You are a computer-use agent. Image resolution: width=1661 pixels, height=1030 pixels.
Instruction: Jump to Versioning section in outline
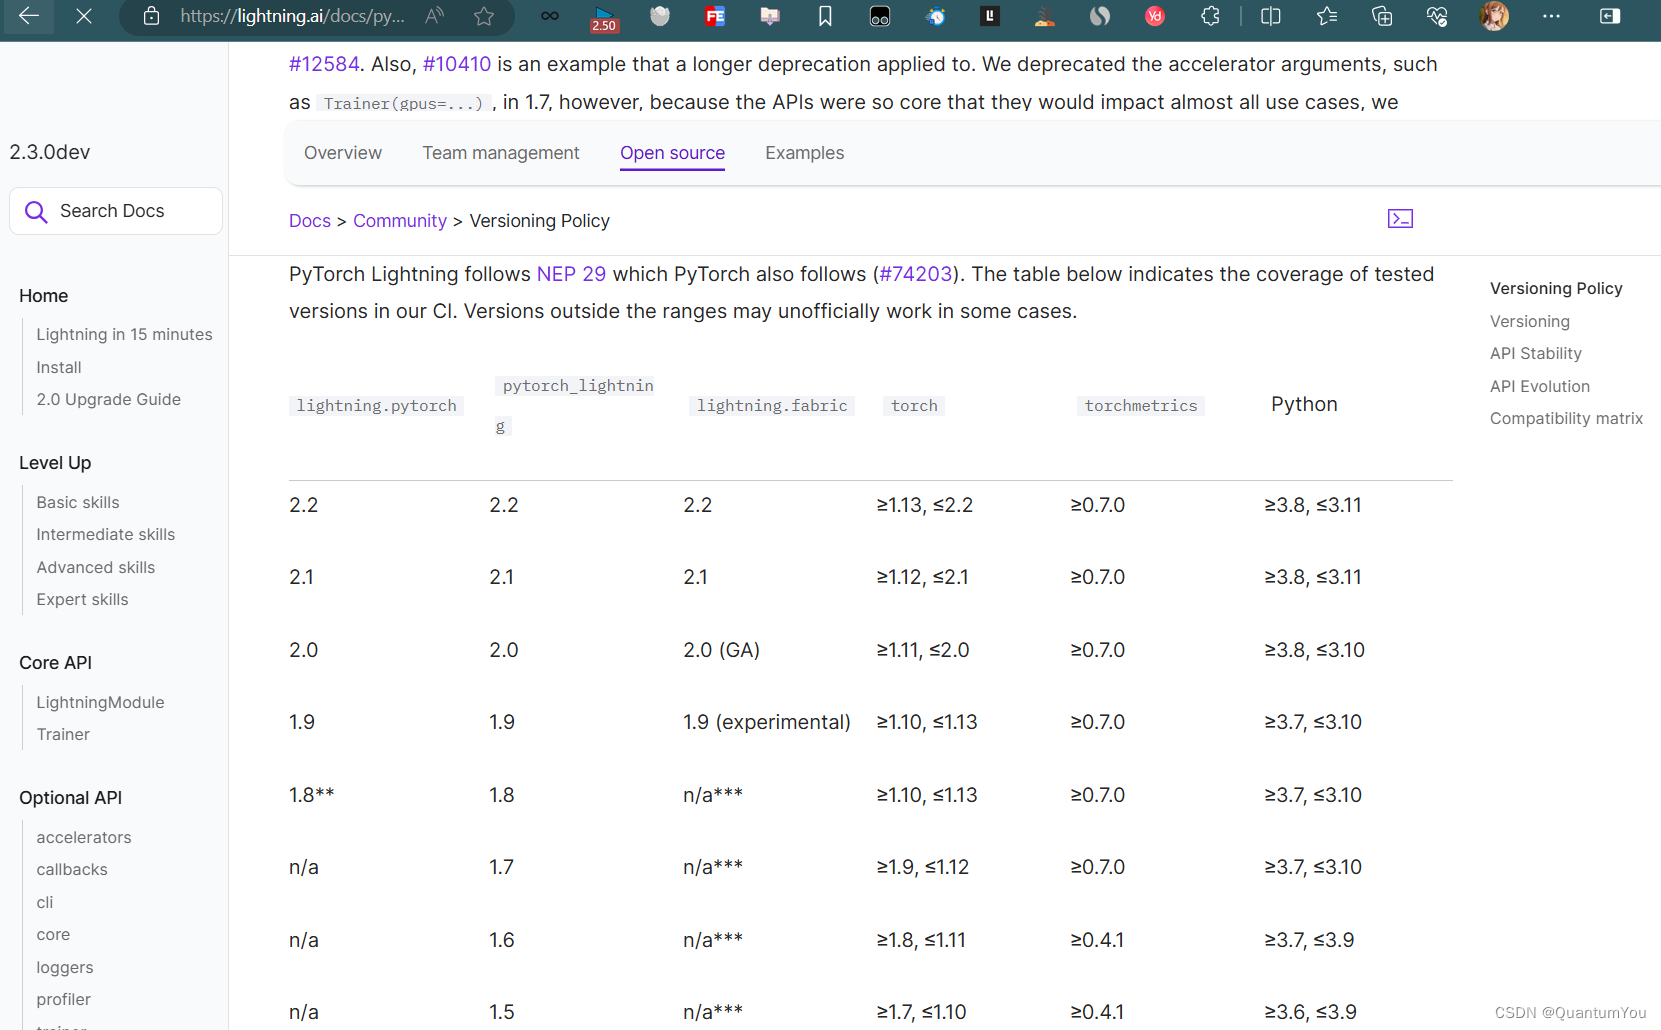coord(1530,321)
